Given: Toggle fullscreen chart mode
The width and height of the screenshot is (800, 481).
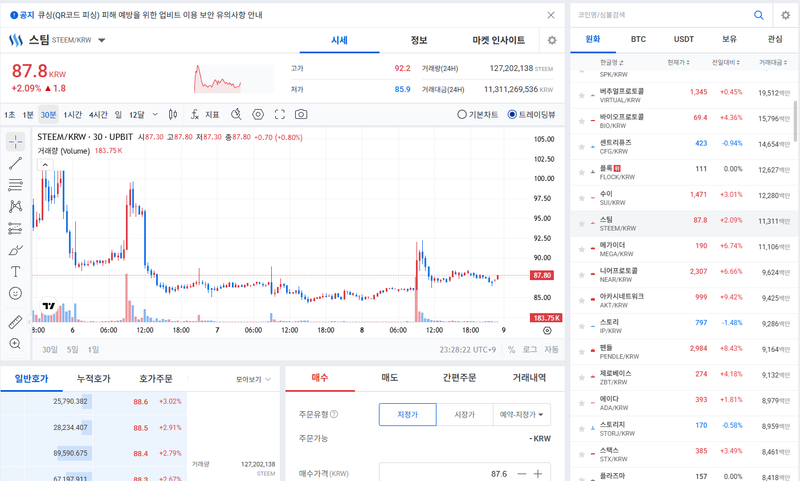Looking at the screenshot, I should click(x=280, y=114).
